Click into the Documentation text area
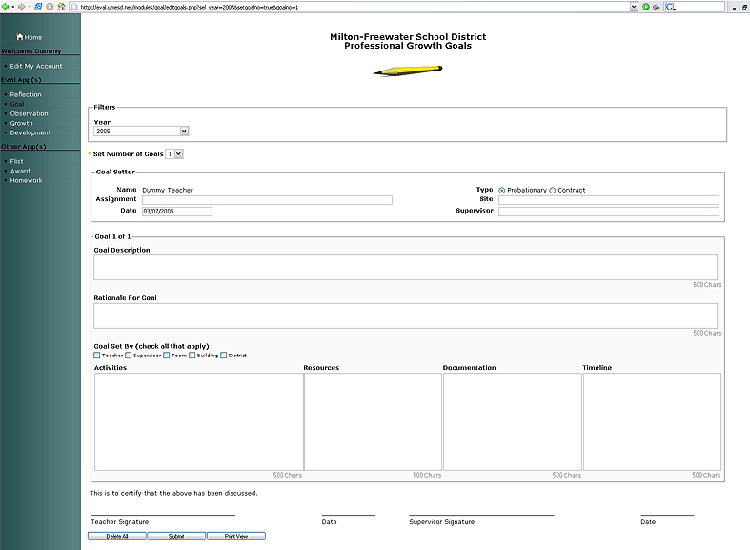Image resolution: width=750 pixels, height=550 pixels. [x=512, y=422]
